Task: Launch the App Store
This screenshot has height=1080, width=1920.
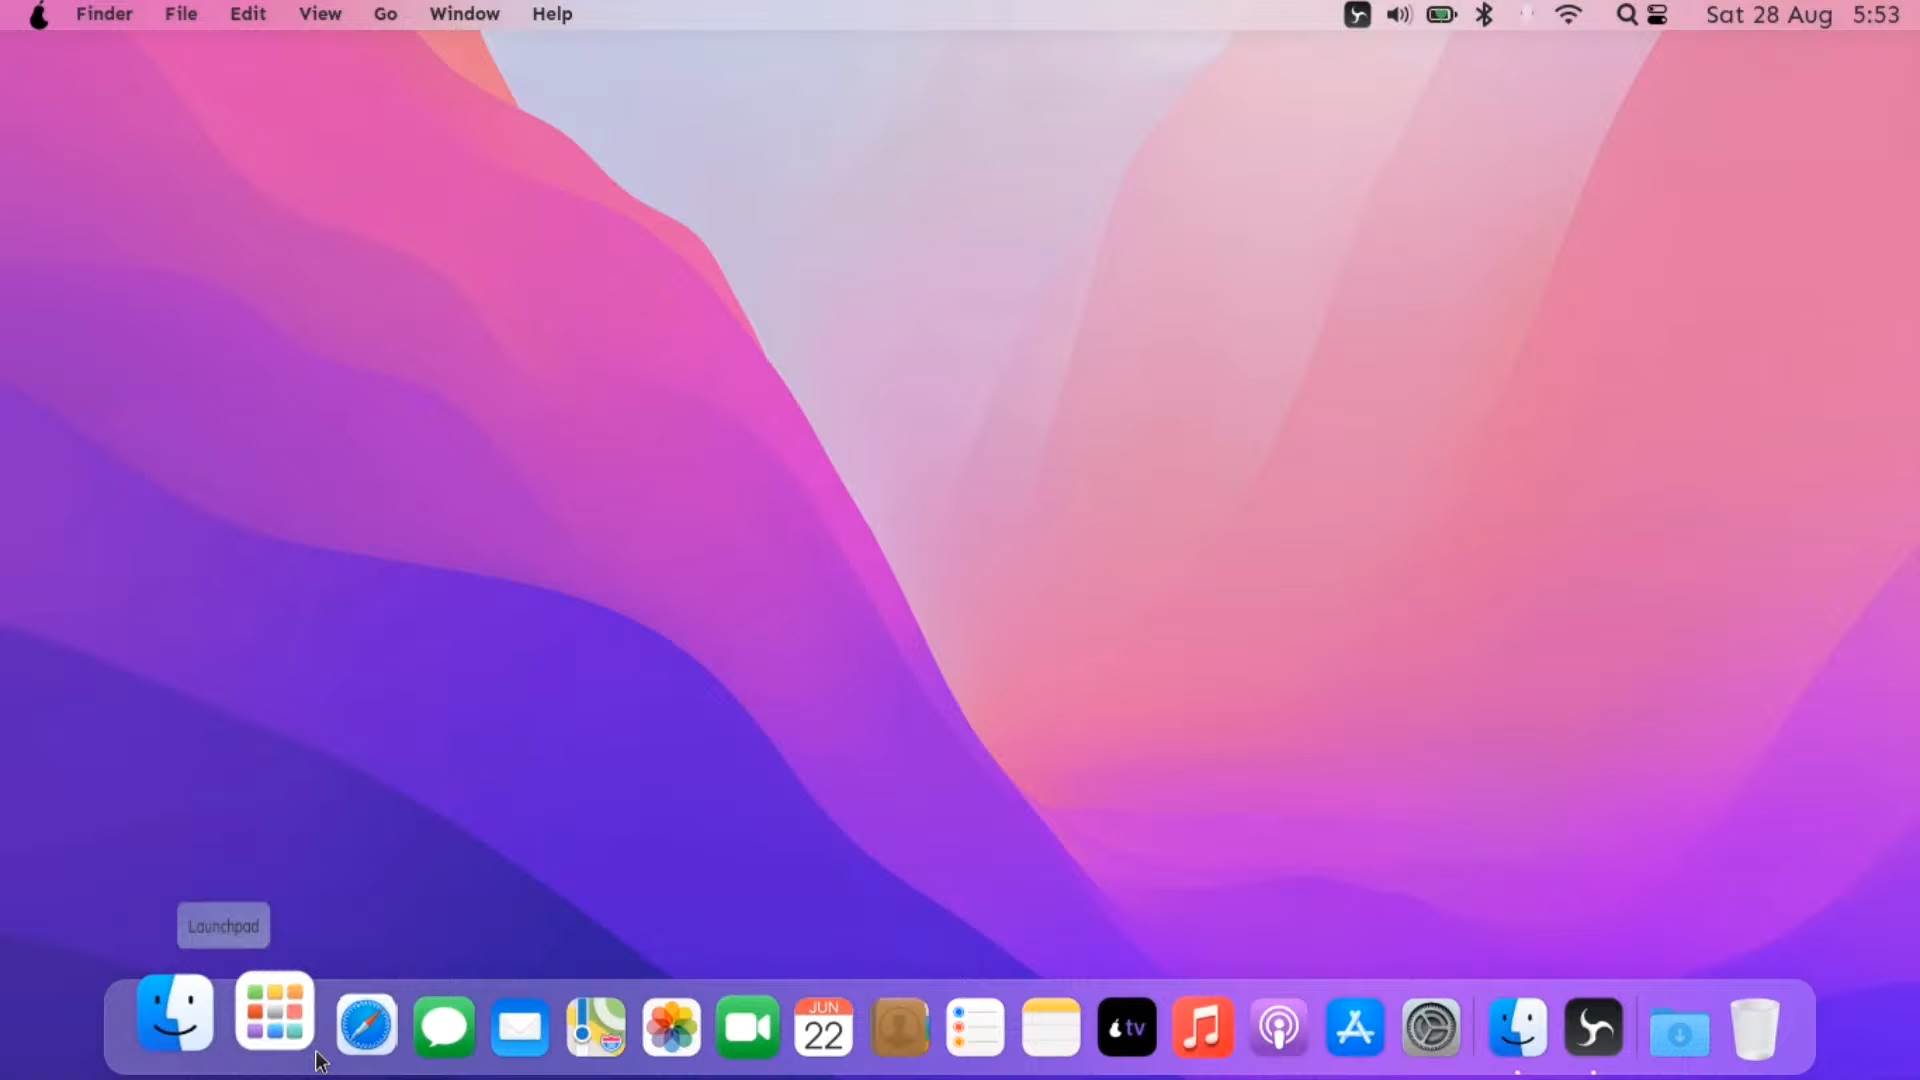Action: pyautogui.click(x=1355, y=1027)
